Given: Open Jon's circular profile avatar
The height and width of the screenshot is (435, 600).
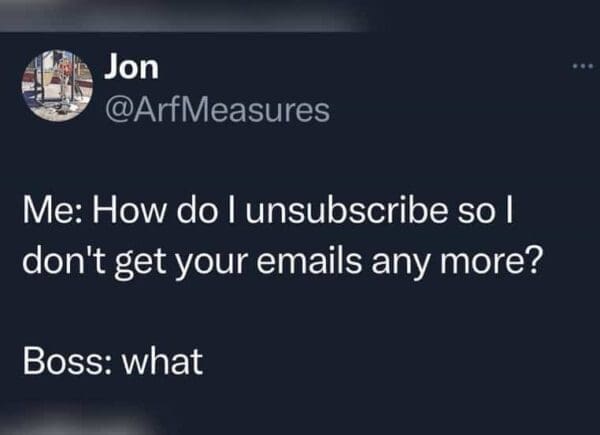Looking at the screenshot, I should [57, 85].
